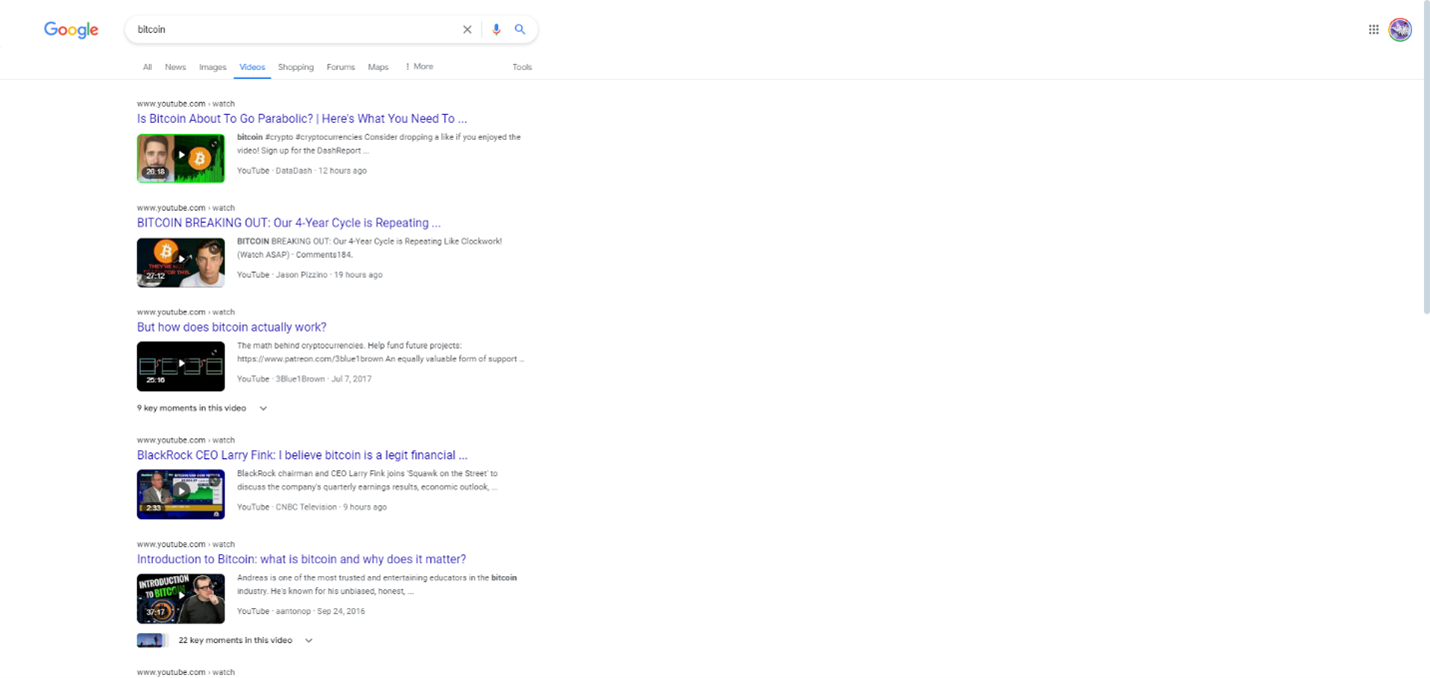Open voice search with the microphone icon
This screenshot has width=1430, height=678.
(497, 29)
